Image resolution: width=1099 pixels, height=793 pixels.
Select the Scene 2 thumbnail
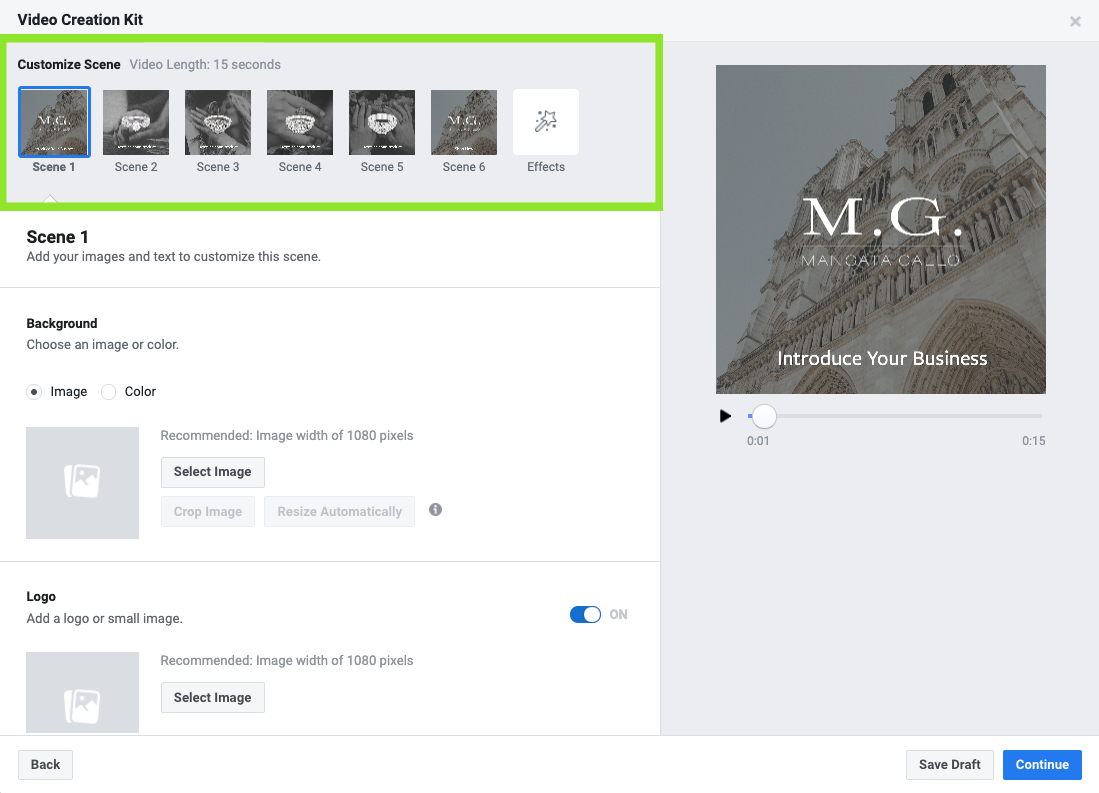tap(136, 122)
